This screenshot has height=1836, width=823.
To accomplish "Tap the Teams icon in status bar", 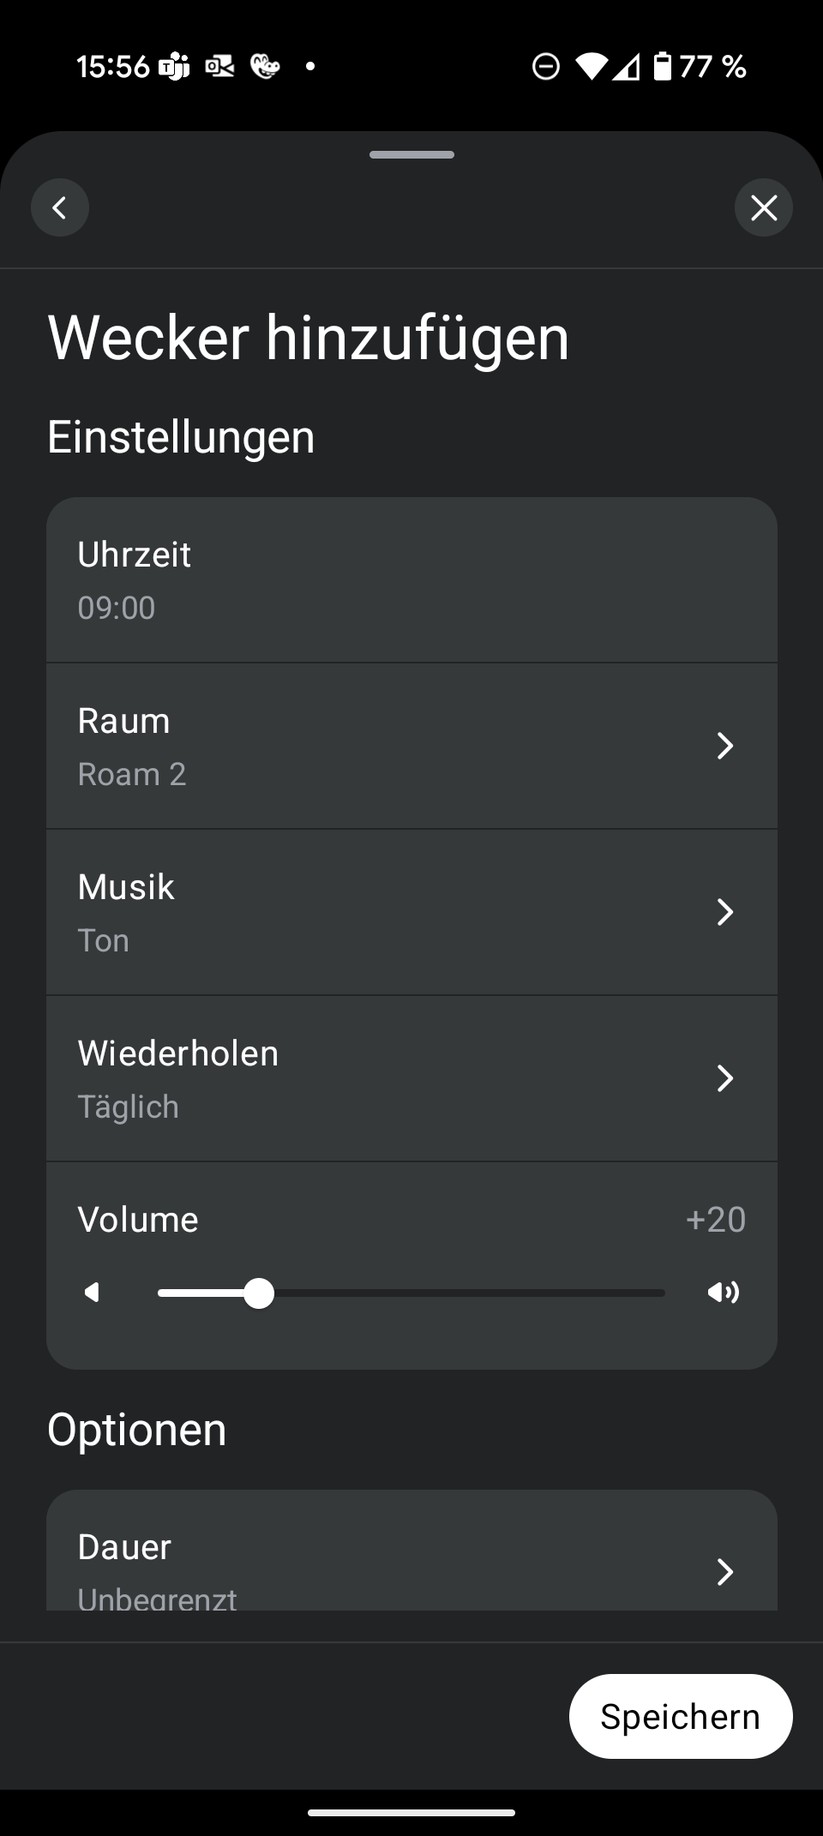I will [x=174, y=67].
